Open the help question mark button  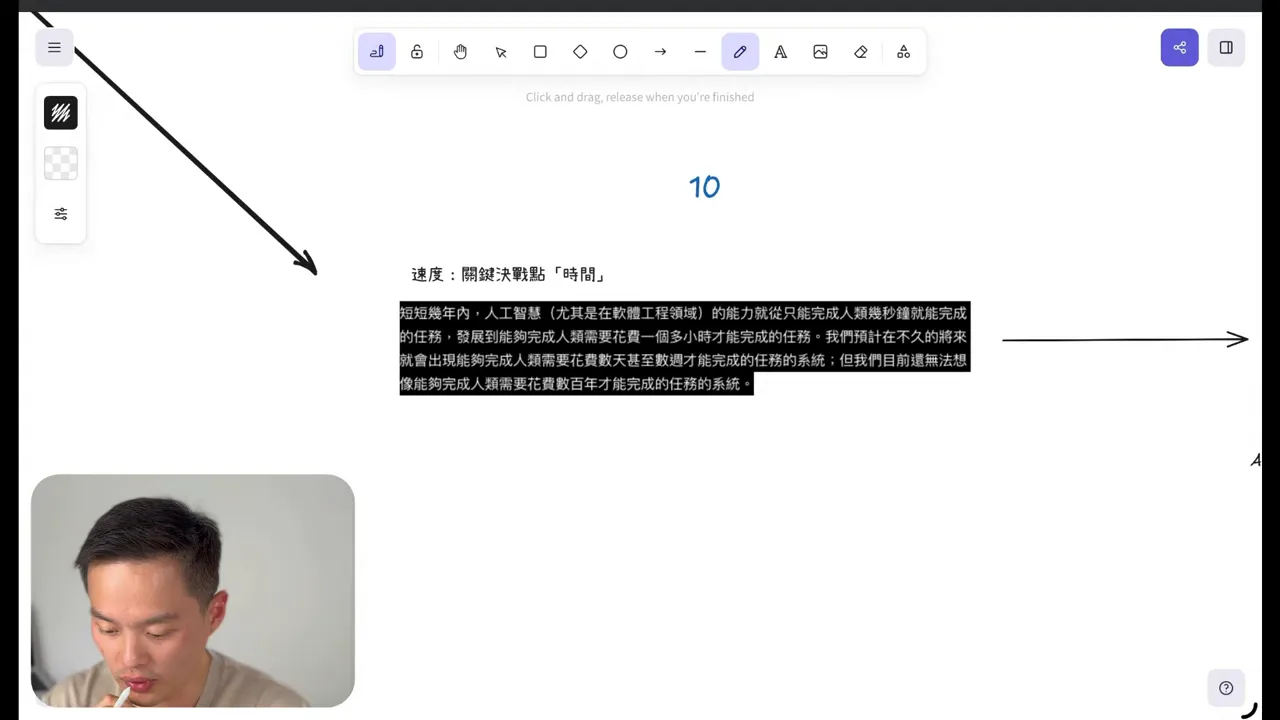(1226, 688)
